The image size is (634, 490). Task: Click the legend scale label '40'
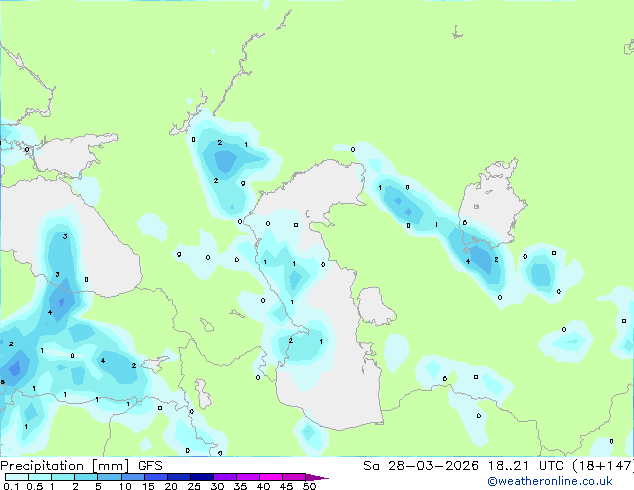click(264, 486)
